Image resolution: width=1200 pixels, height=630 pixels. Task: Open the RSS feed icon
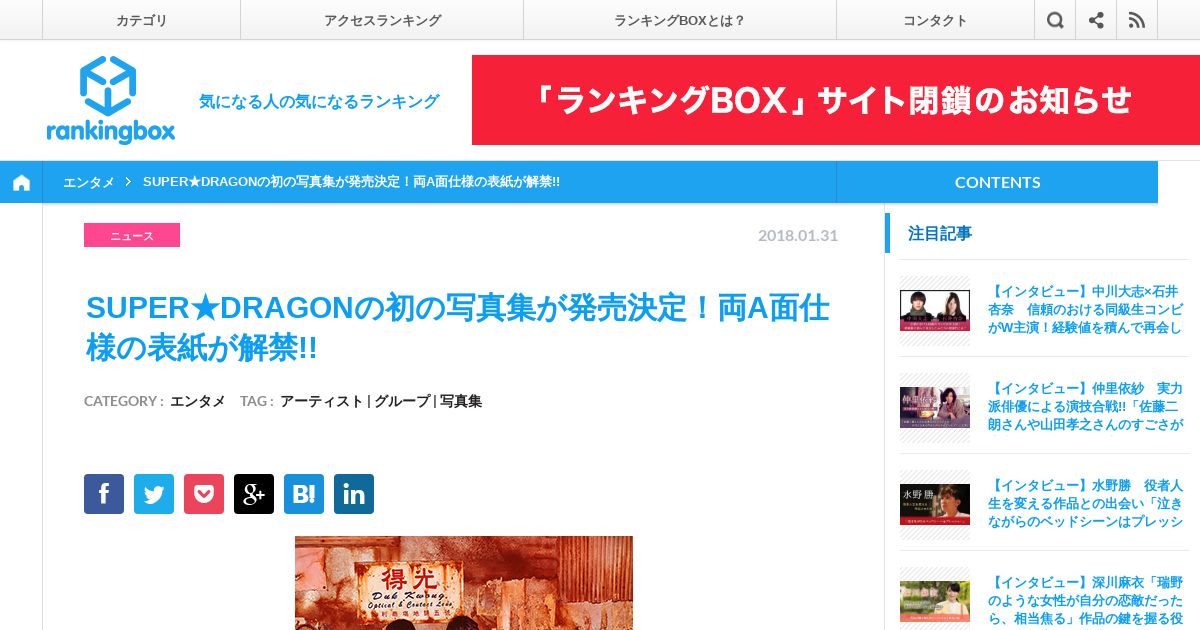pyautogui.click(x=1137, y=20)
